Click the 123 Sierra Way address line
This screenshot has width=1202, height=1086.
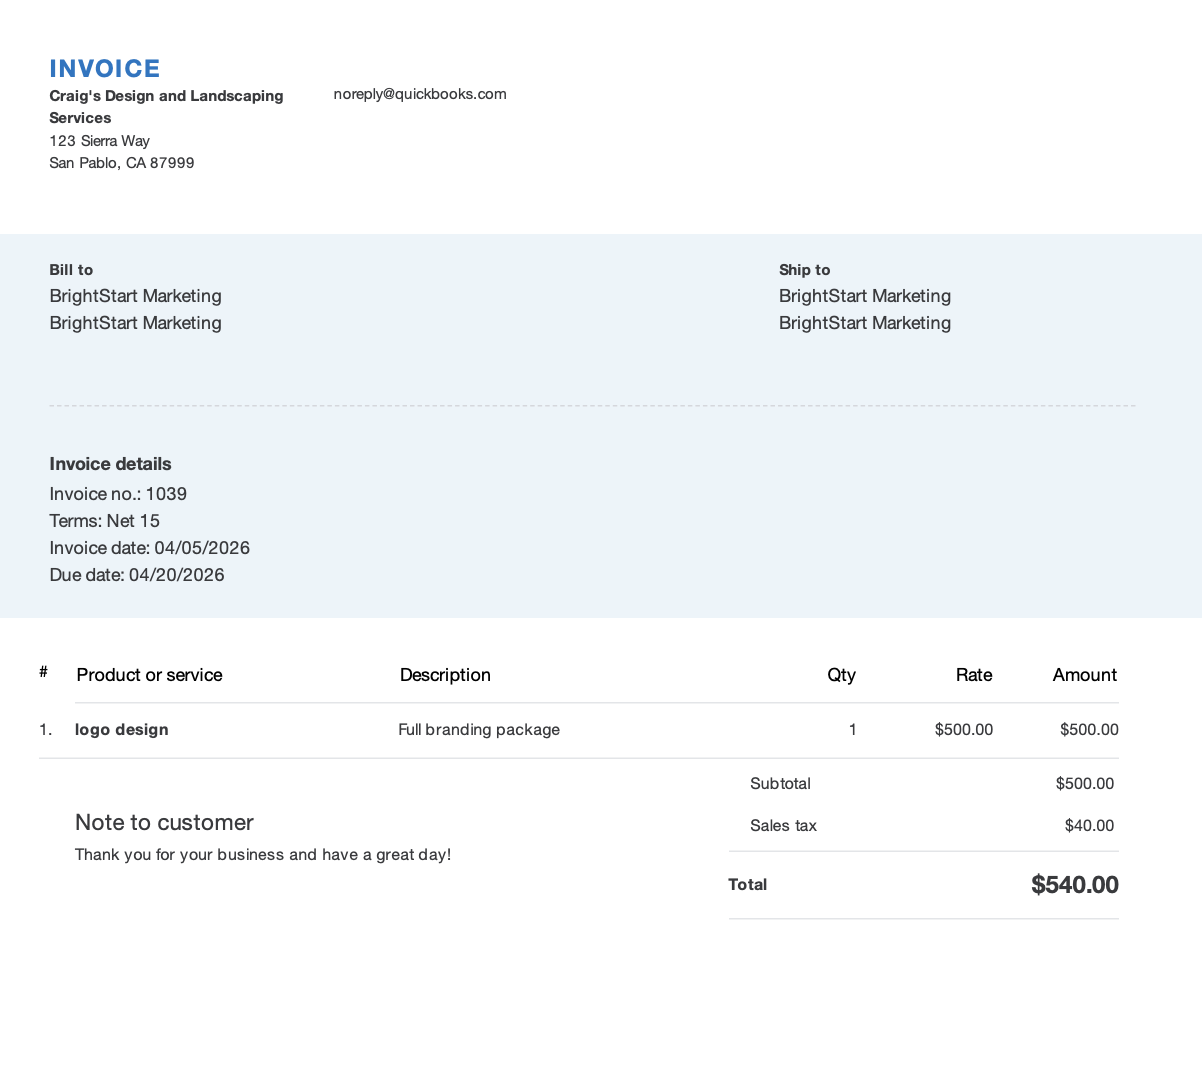click(x=100, y=141)
